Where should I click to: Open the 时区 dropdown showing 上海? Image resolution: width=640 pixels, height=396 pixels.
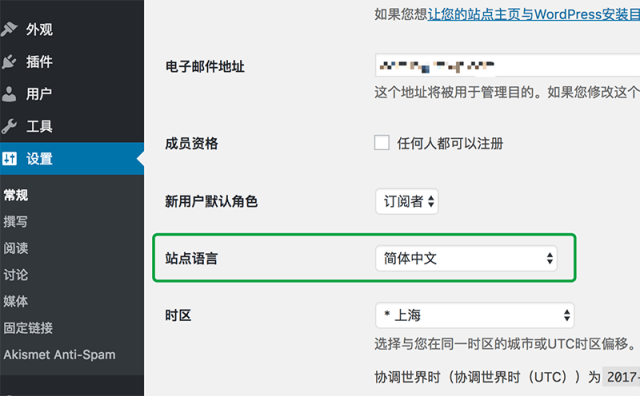tap(475, 315)
